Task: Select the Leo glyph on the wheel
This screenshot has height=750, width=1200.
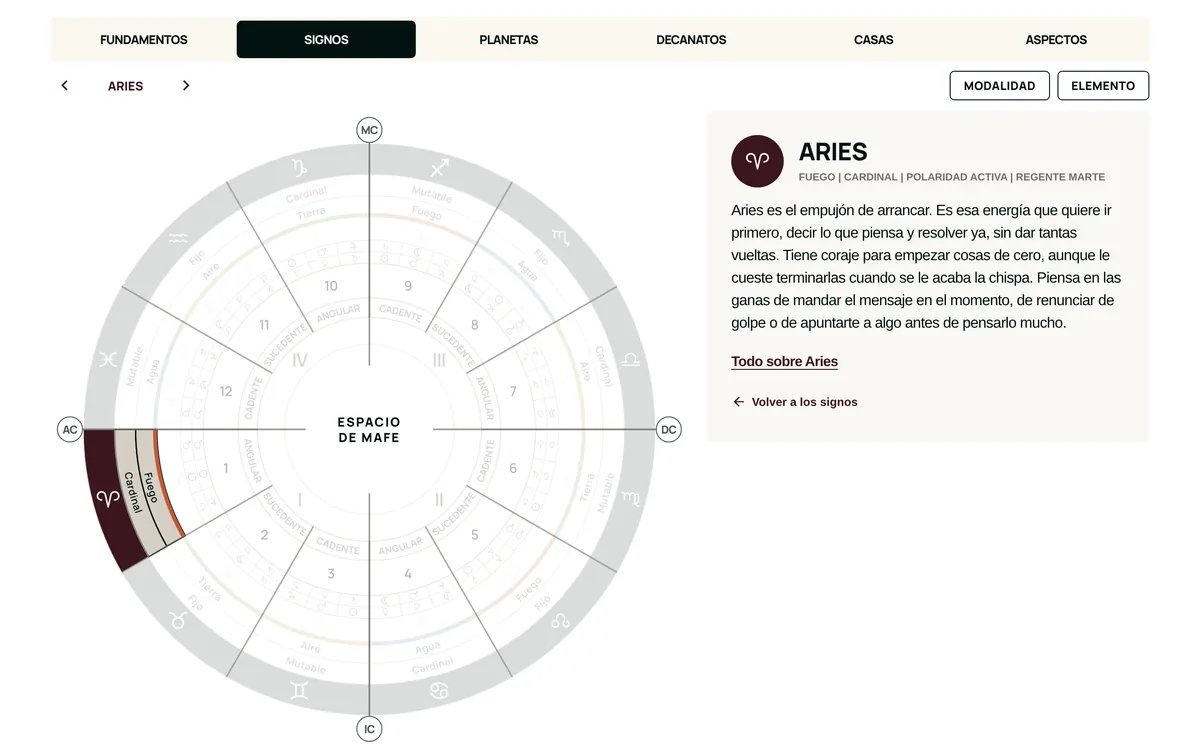Action: click(x=560, y=620)
